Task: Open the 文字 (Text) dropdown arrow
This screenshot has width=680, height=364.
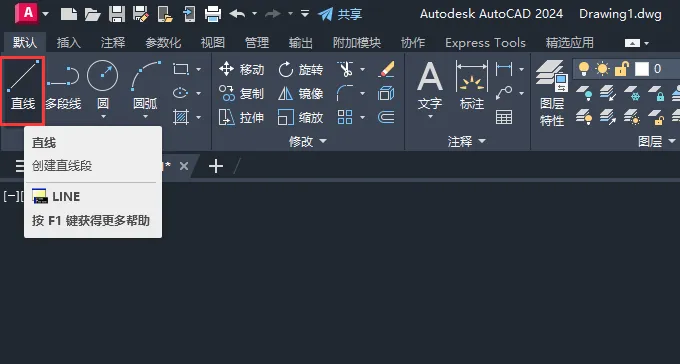Action: click(x=430, y=117)
